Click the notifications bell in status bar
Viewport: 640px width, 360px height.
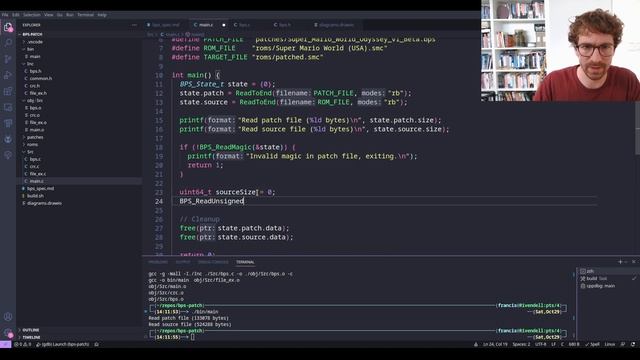(x=633, y=344)
